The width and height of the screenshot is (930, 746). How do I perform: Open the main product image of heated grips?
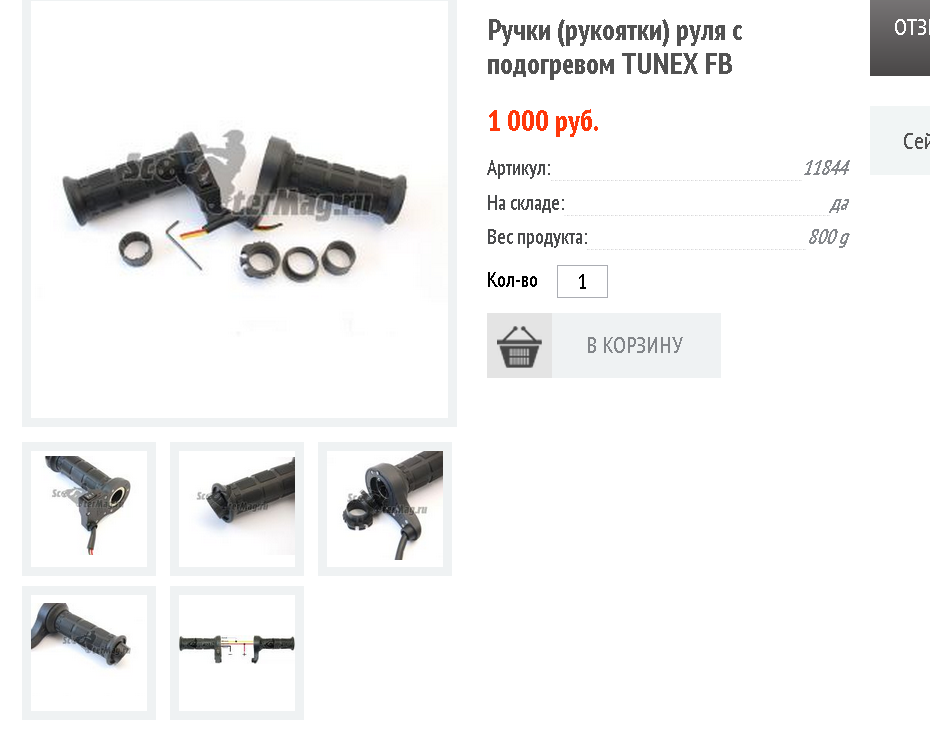240,210
